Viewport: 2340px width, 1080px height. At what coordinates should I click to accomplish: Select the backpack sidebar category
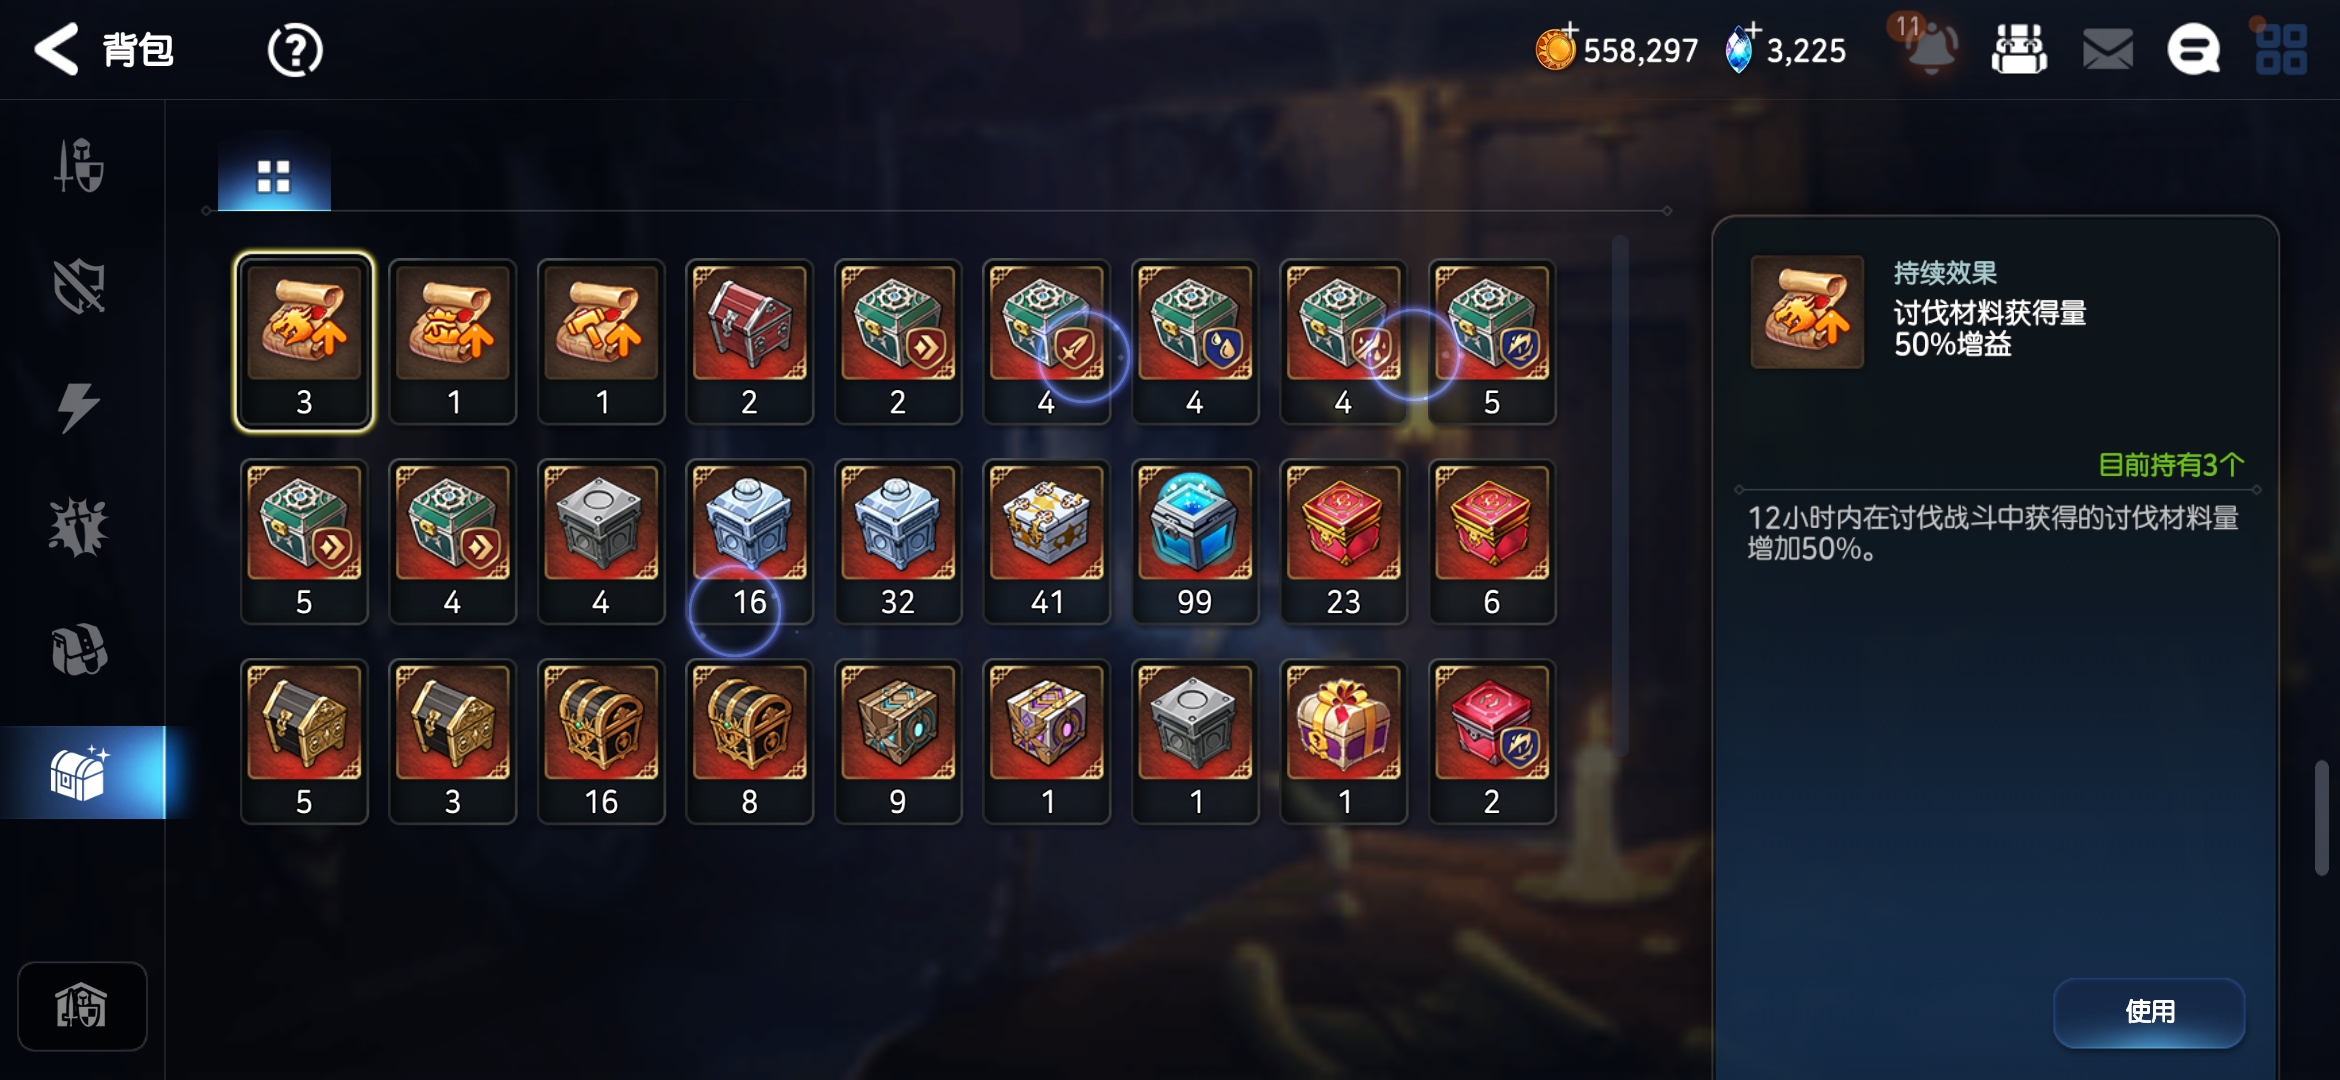pos(80,650)
